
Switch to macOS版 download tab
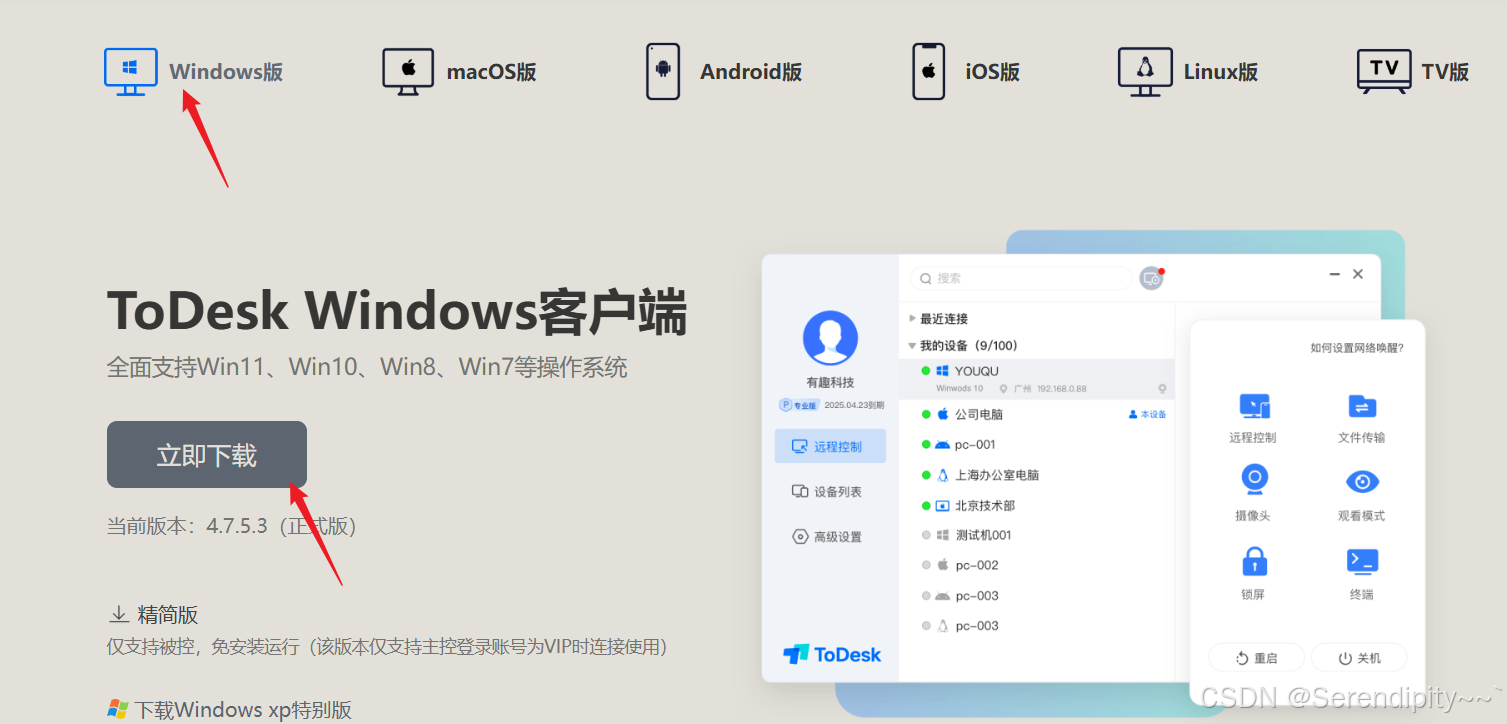tap(491, 72)
